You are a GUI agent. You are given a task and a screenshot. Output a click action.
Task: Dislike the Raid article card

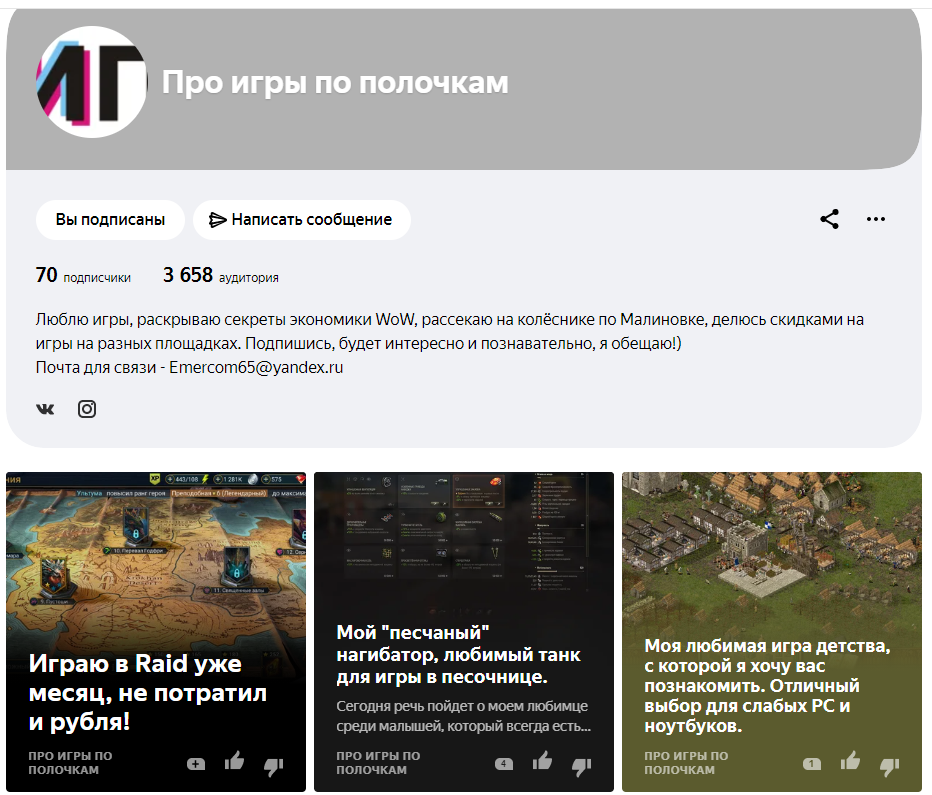click(x=273, y=766)
